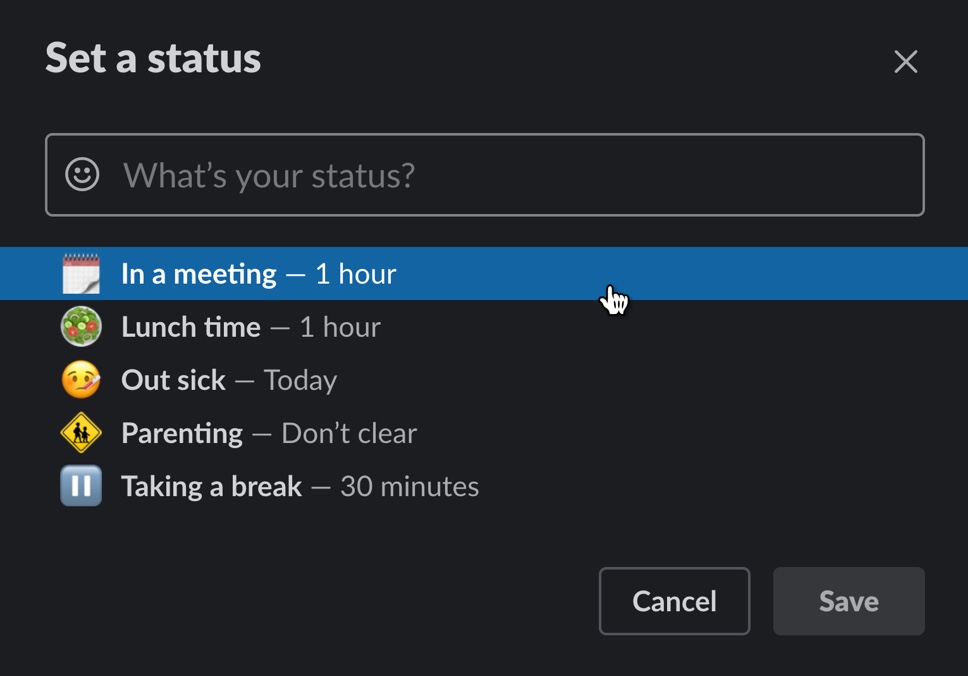Click the Don't clear text beside Parenting

coord(348,432)
